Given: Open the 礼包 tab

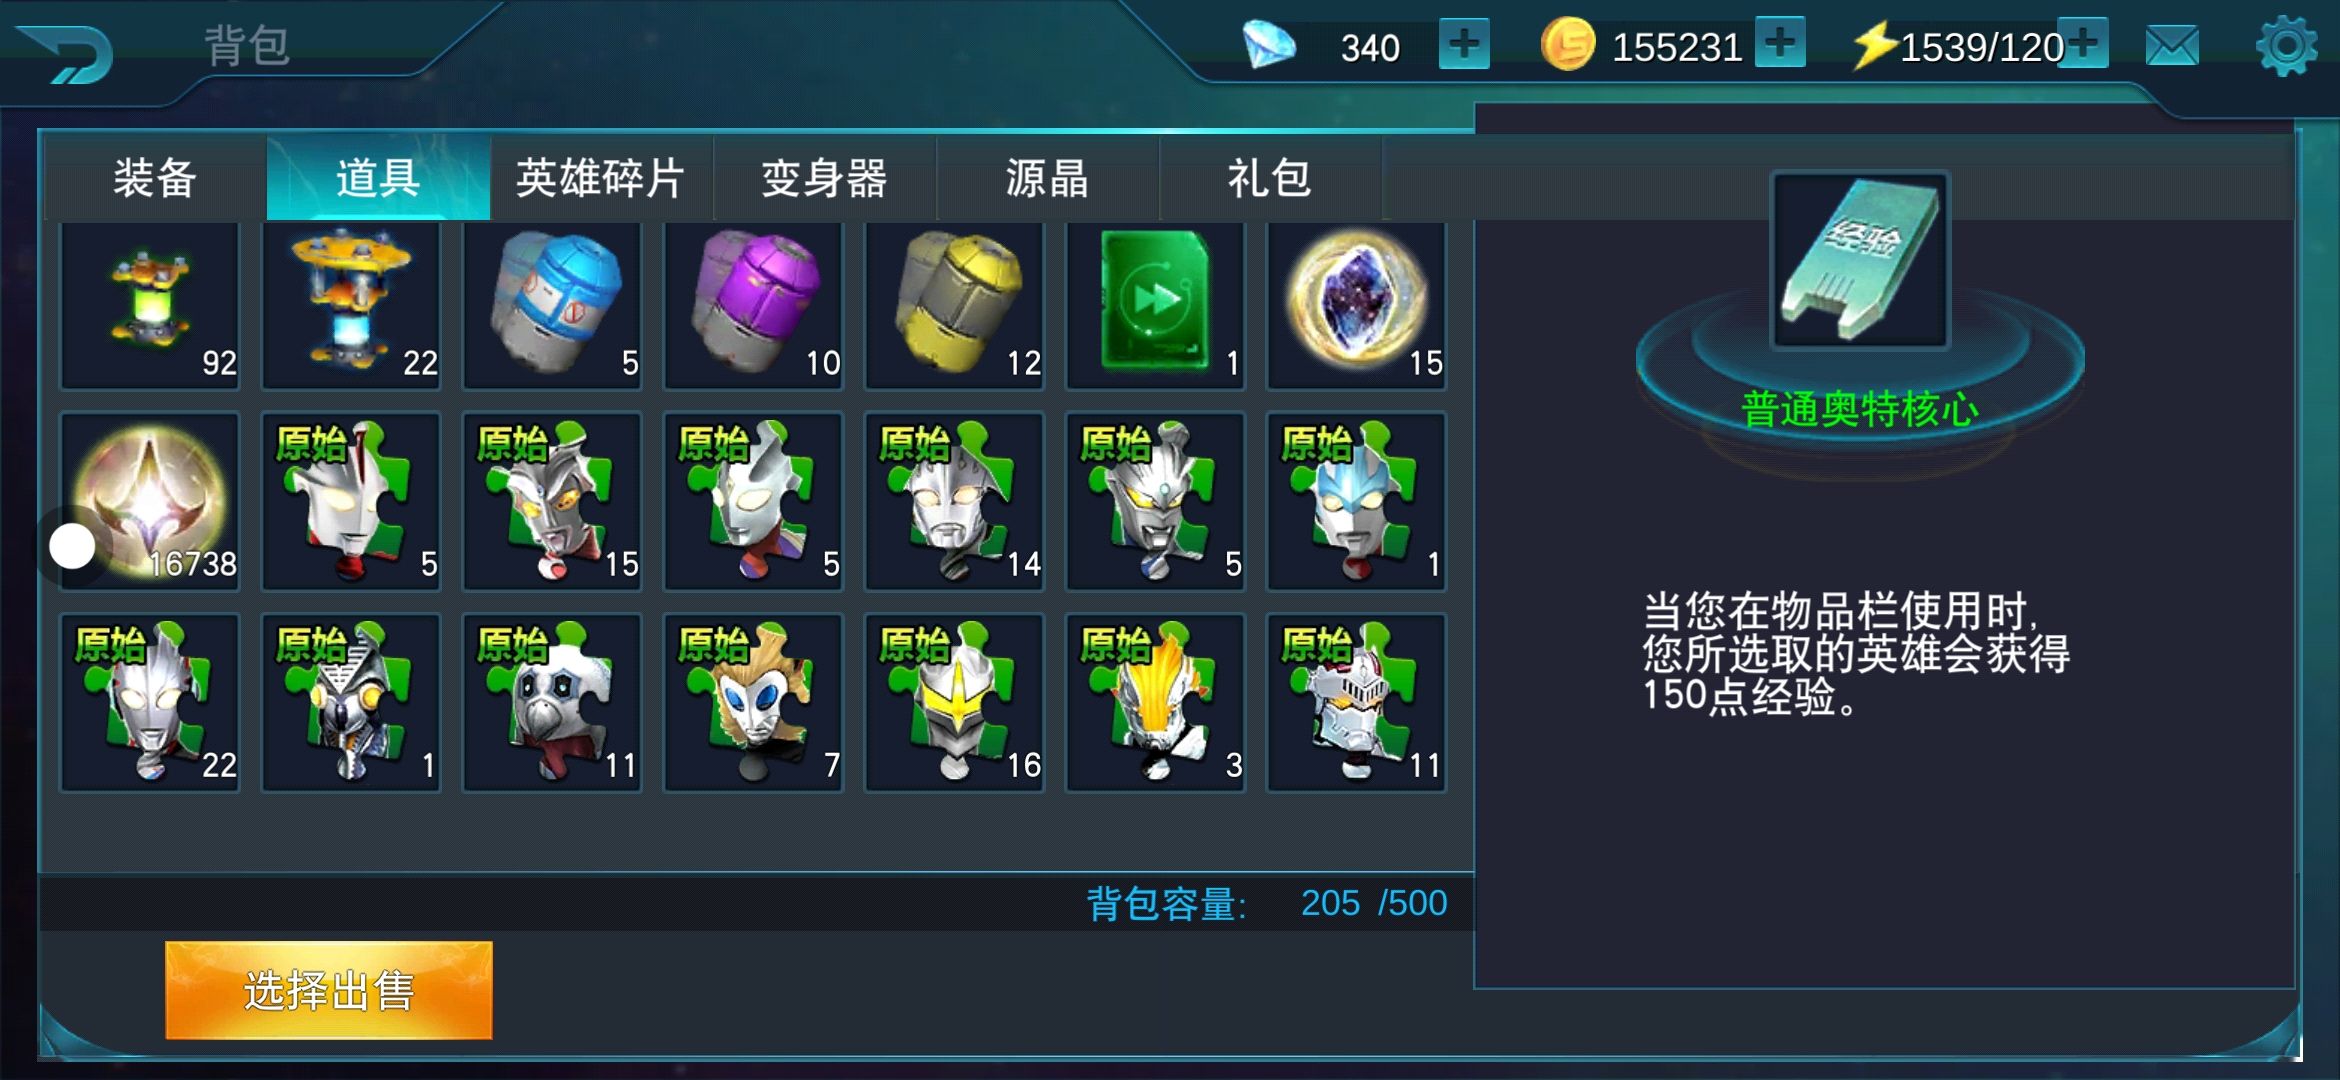Looking at the screenshot, I should (x=1270, y=178).
